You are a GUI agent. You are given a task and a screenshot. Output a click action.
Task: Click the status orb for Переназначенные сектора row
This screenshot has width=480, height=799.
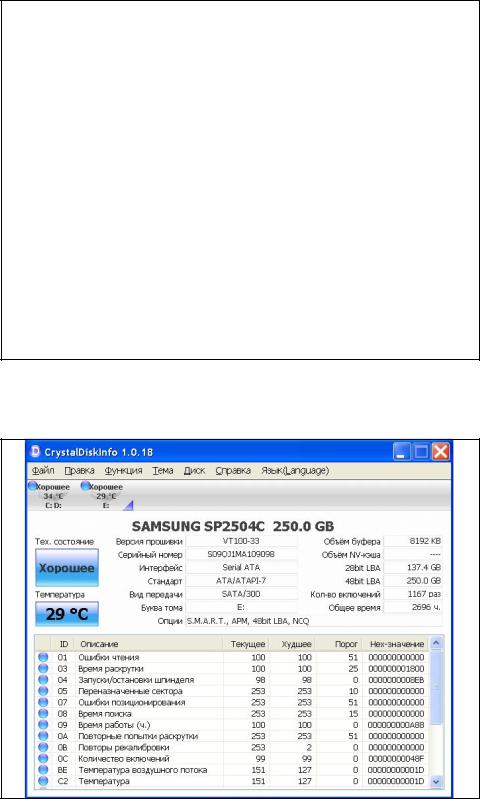(x=43, y=691)
